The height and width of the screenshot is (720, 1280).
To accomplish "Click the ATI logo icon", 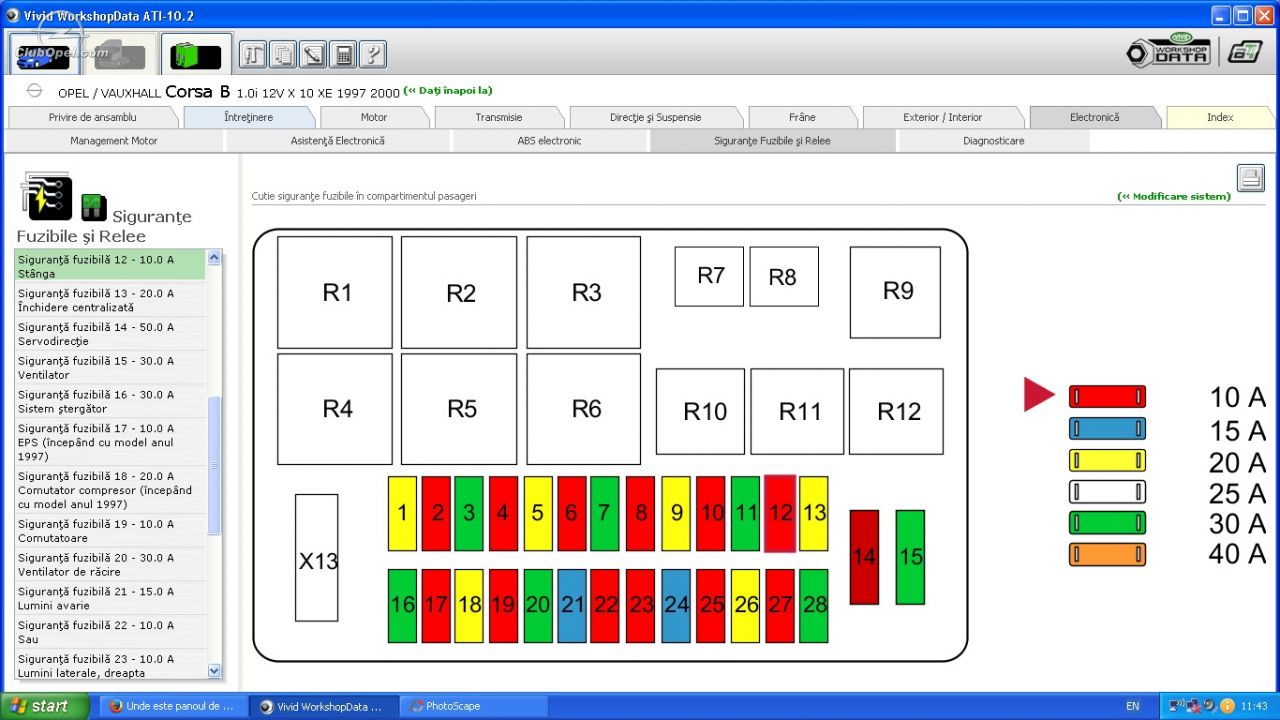I will pyautogui.click(x=1245, y=53).
